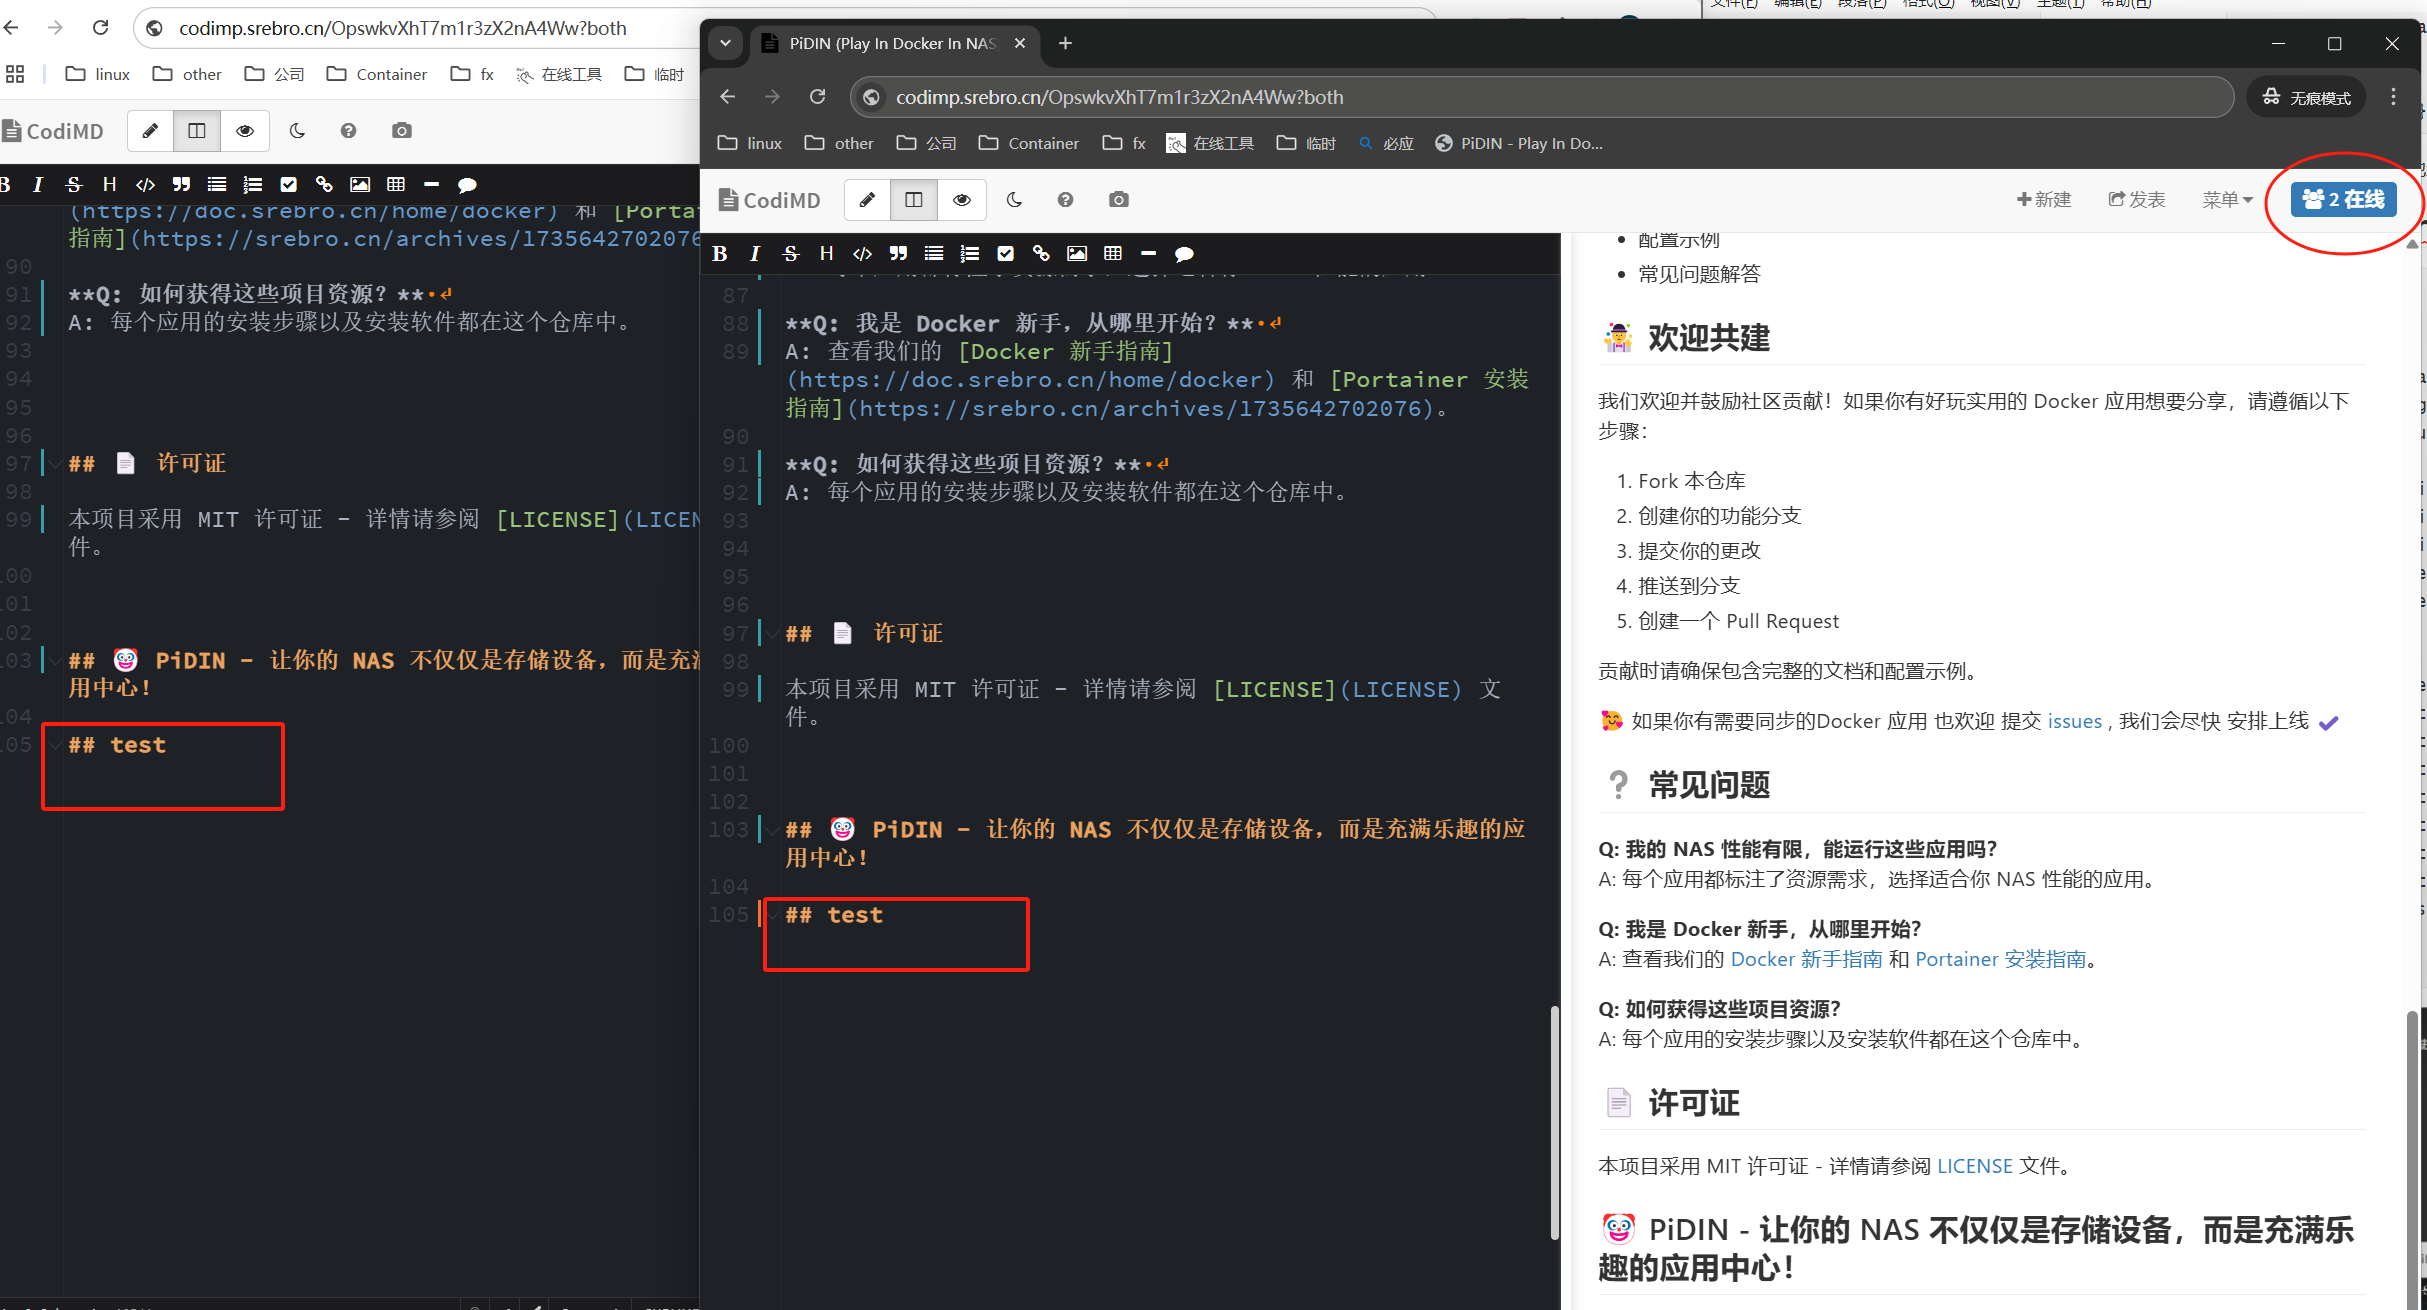Viewport: 2427px width, 1310px height.
Task: Collapse the fold arrow at line 97
Action: [774, 634]
